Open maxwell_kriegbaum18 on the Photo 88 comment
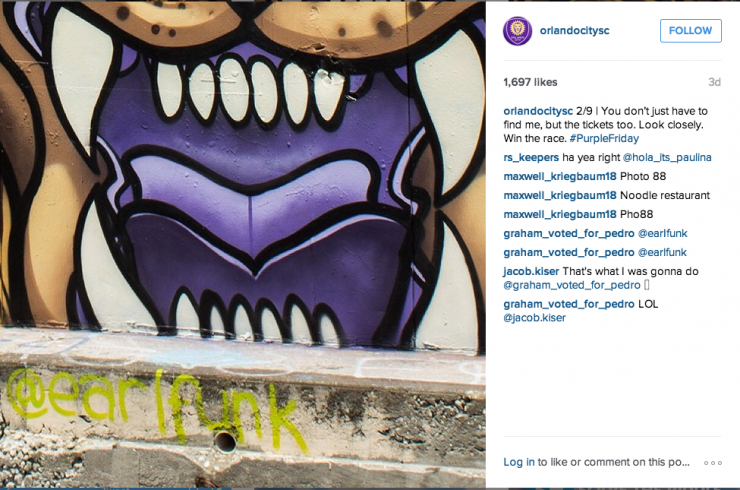740x490 pixels. (x=560, y=177)
